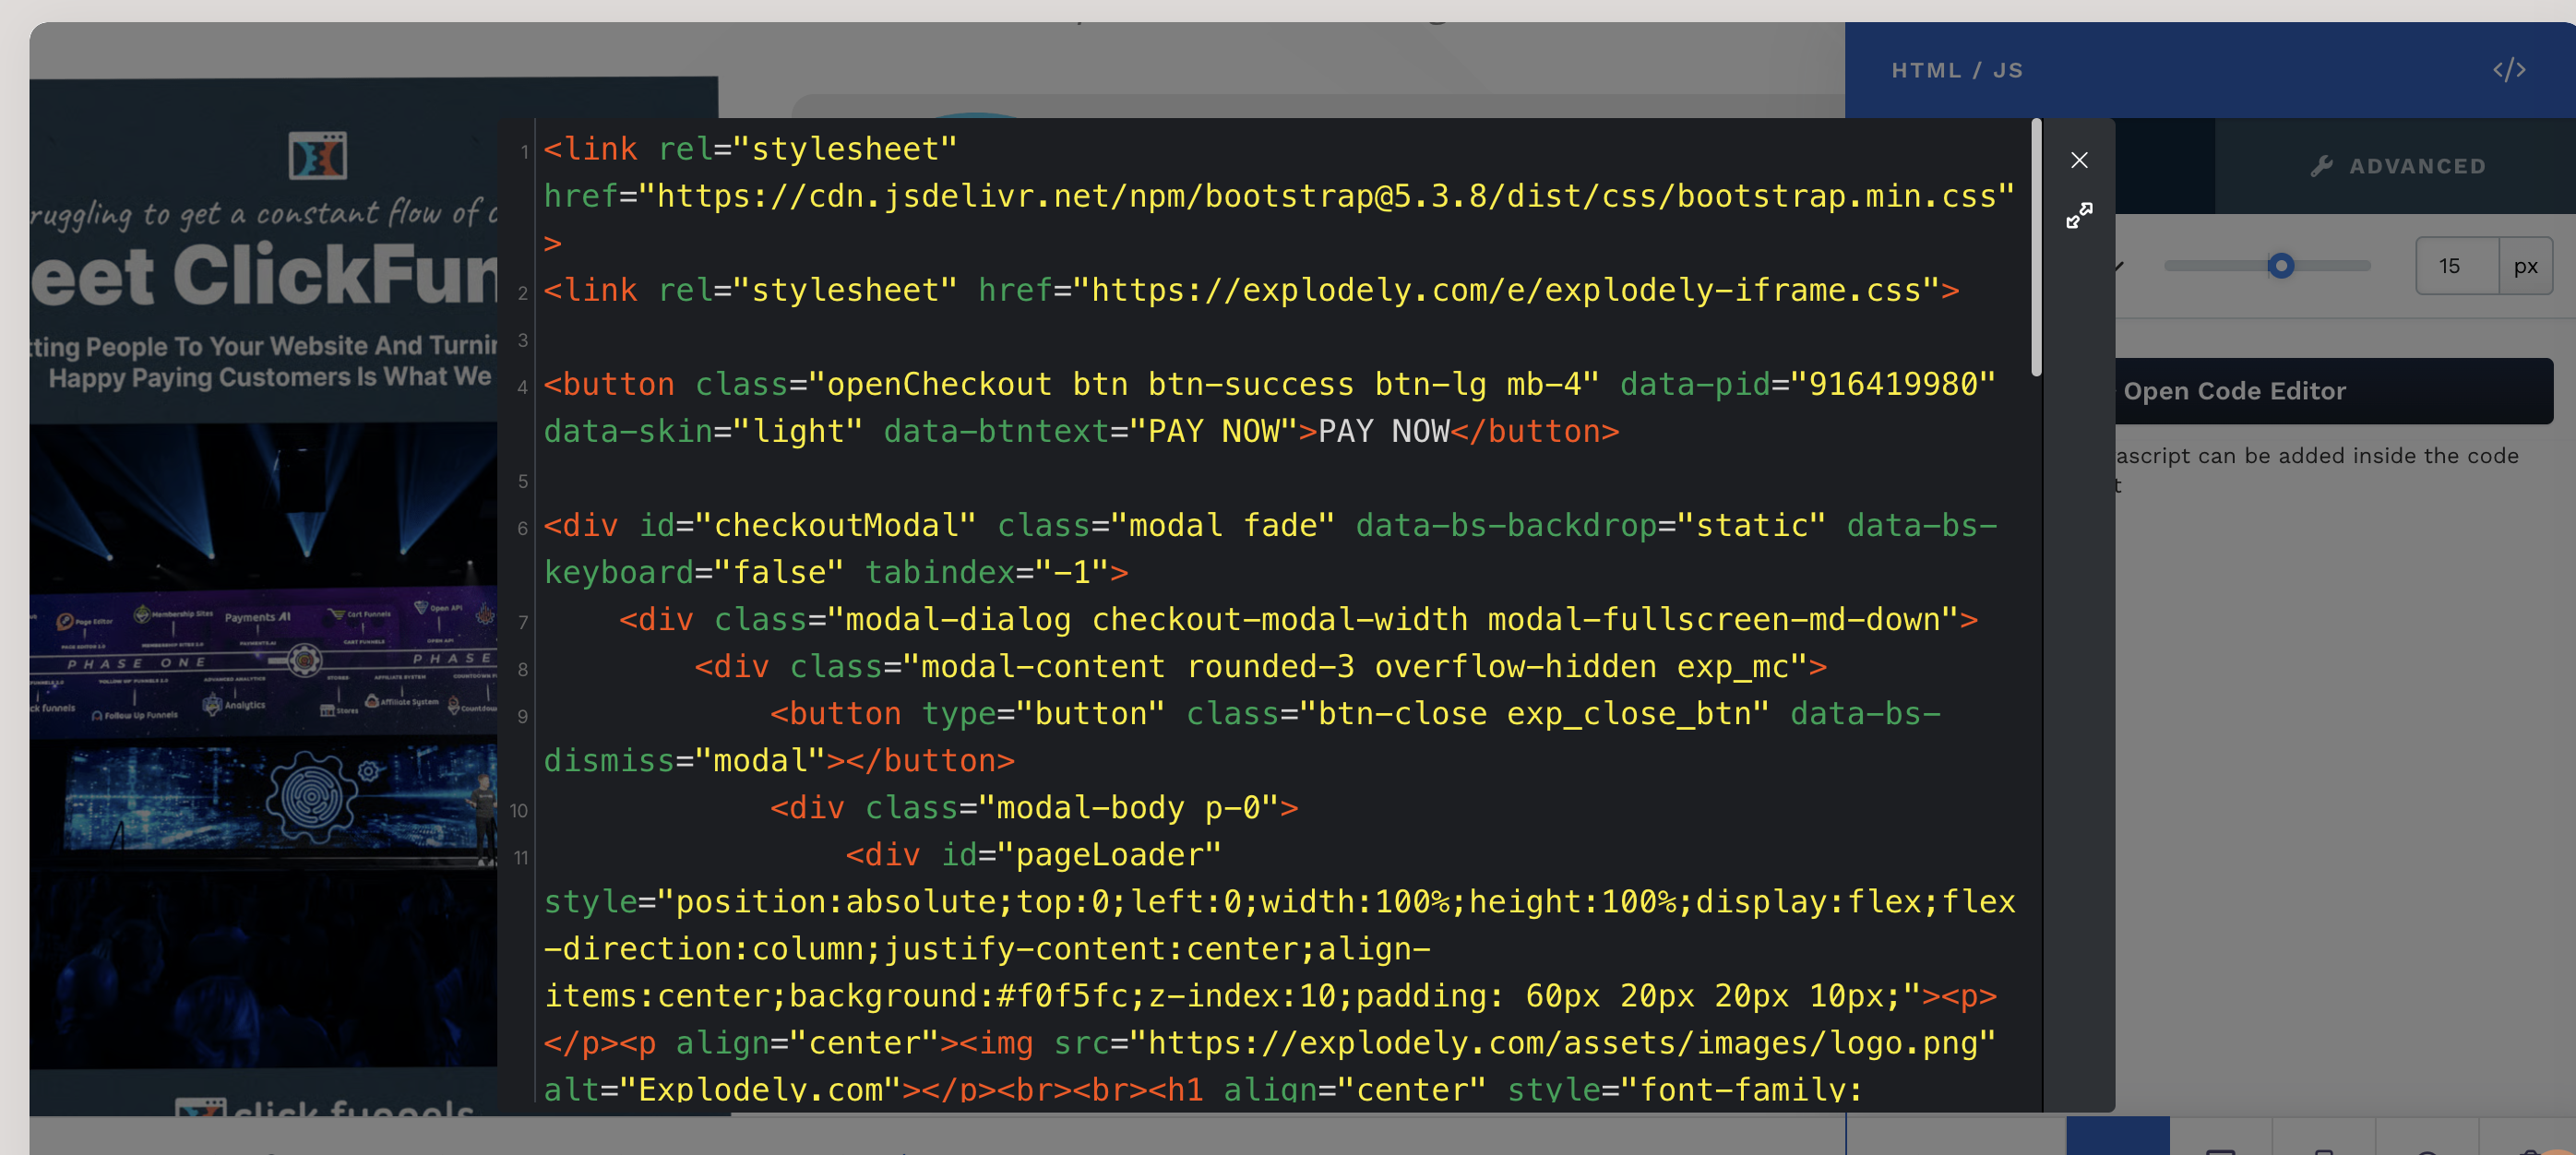Click the code editor vertical scrollbar thumb
The width and height of the screenshot is (2576, 1155).
coord(2036,248)
